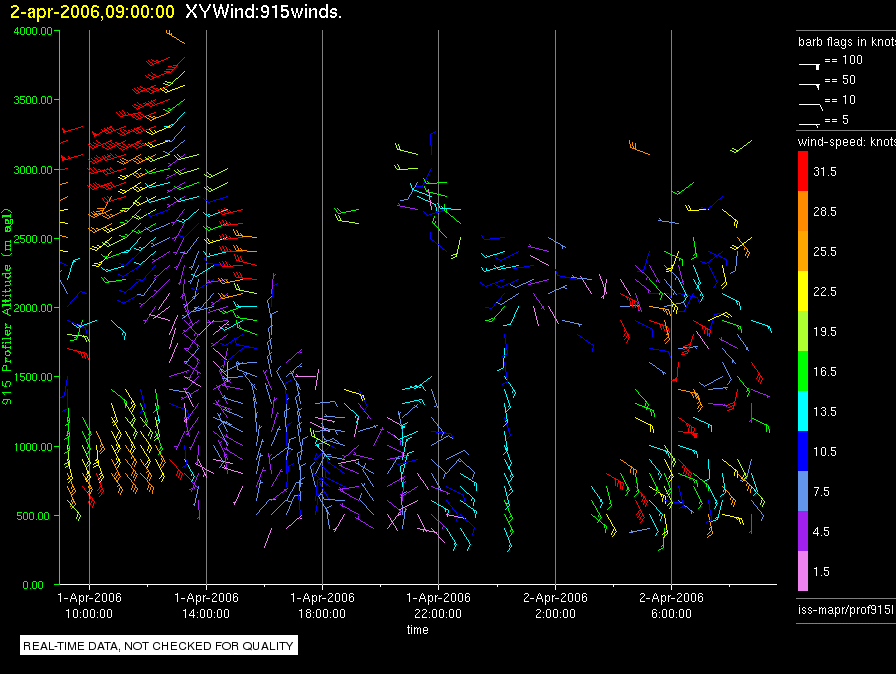Click the 500.00 altitude tick label
The height and width of the screenshot is (674, 896).
tap(33, 516)
